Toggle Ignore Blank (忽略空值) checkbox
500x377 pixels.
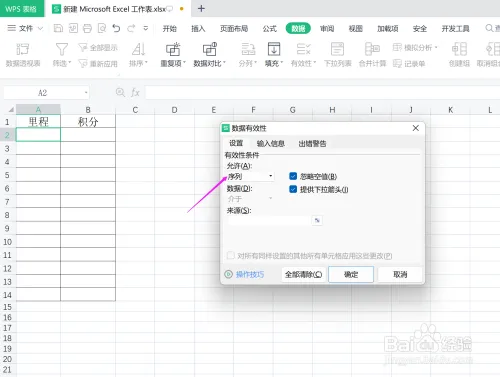coord(293,176)
